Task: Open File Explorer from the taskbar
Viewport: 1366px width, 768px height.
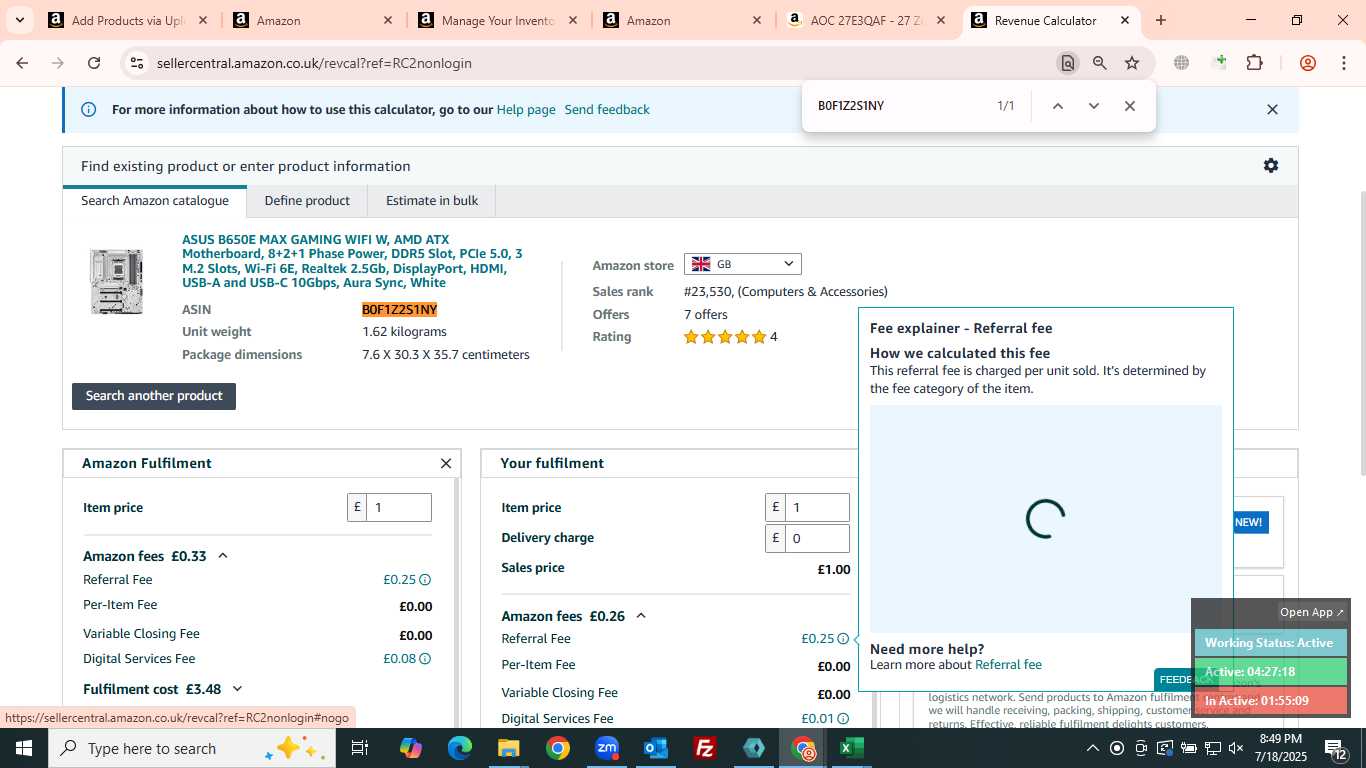Action: click(509, 748)
